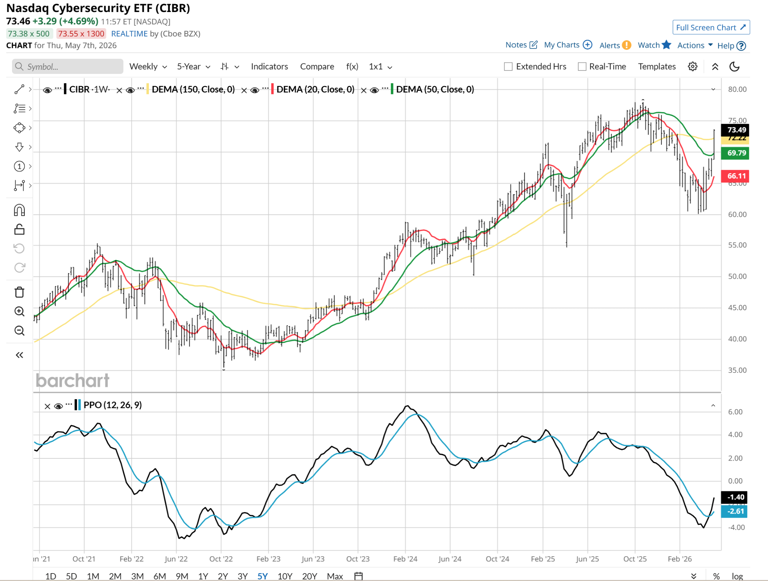The height and width of the screenshot is (581, 768).
Task: Add to Watch star icon
Action: tap(666, 45)
